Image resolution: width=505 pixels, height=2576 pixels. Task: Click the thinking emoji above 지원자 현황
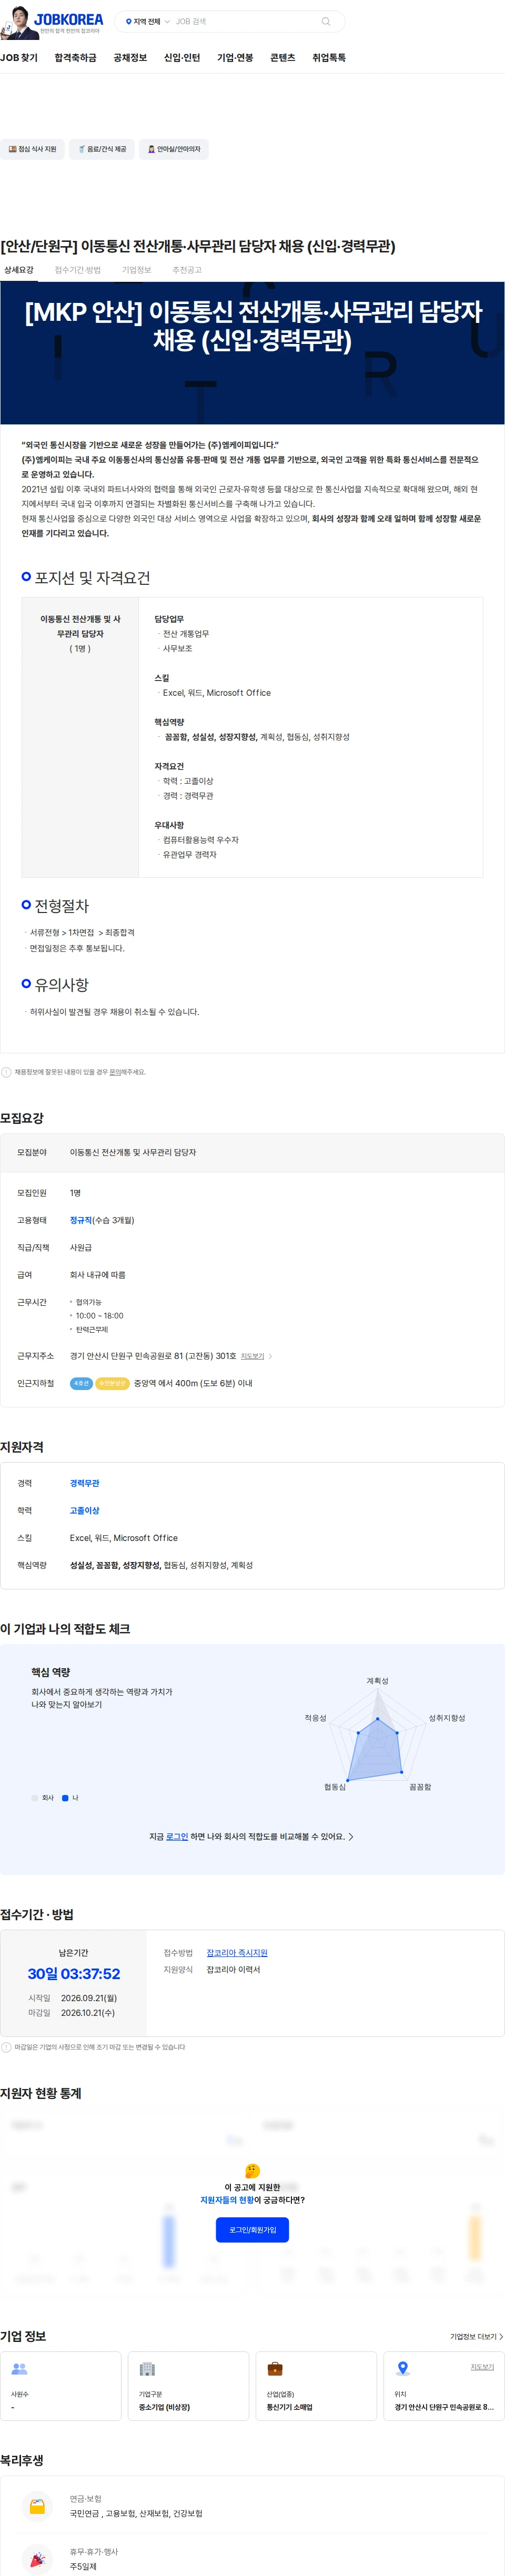(252, 2171)
